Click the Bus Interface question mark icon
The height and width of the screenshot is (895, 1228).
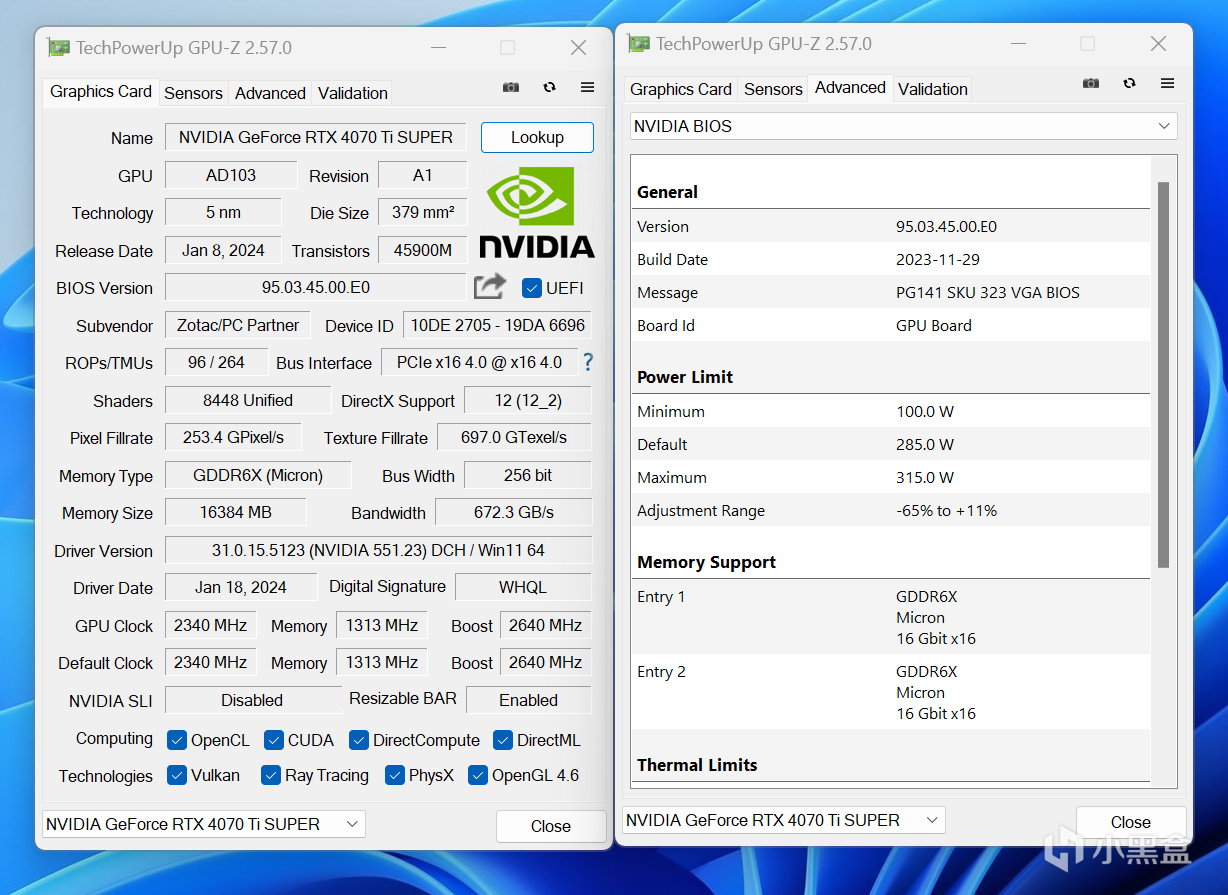point(588,362)
